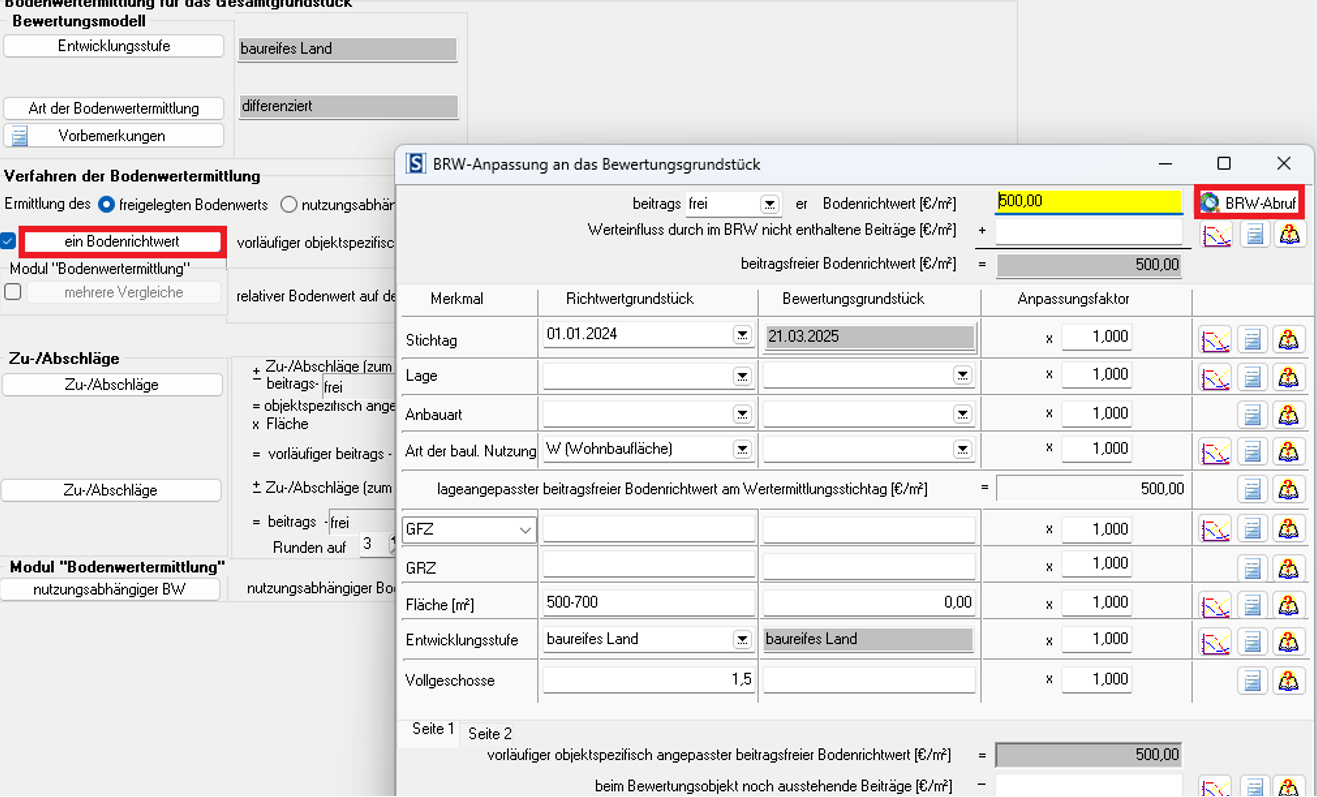Expand the Stichtag Richtwertgrundstück date dropdown
Screen dimensions: 1317x797
coord(742,335)
